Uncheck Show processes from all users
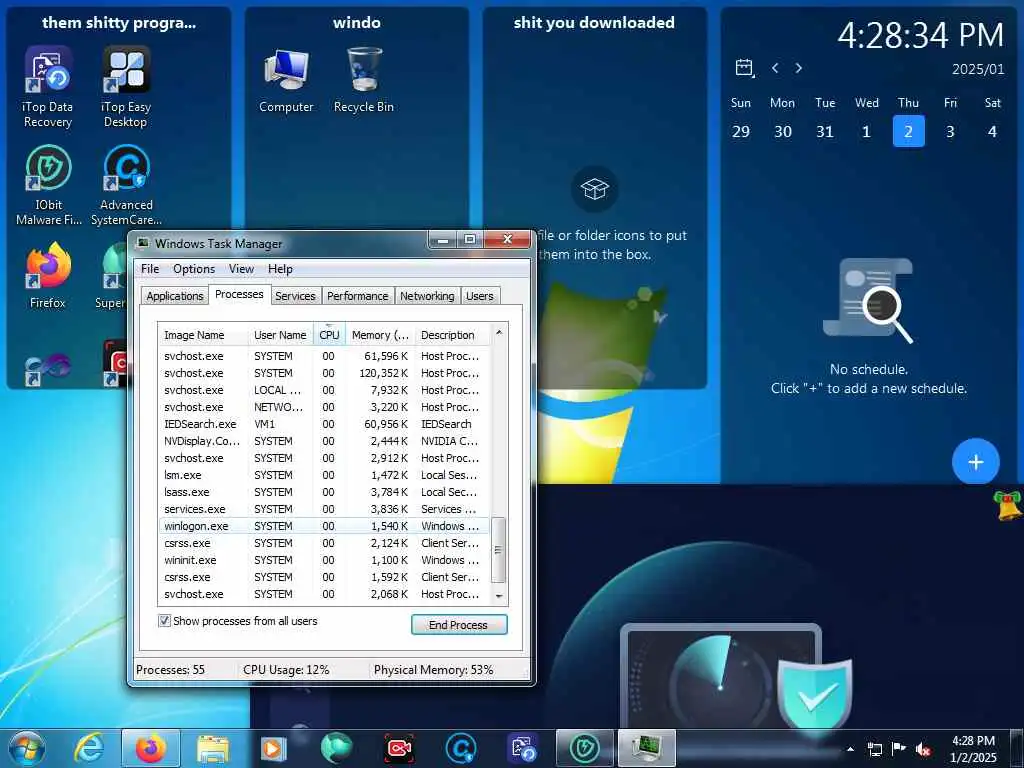 [165, 621]
